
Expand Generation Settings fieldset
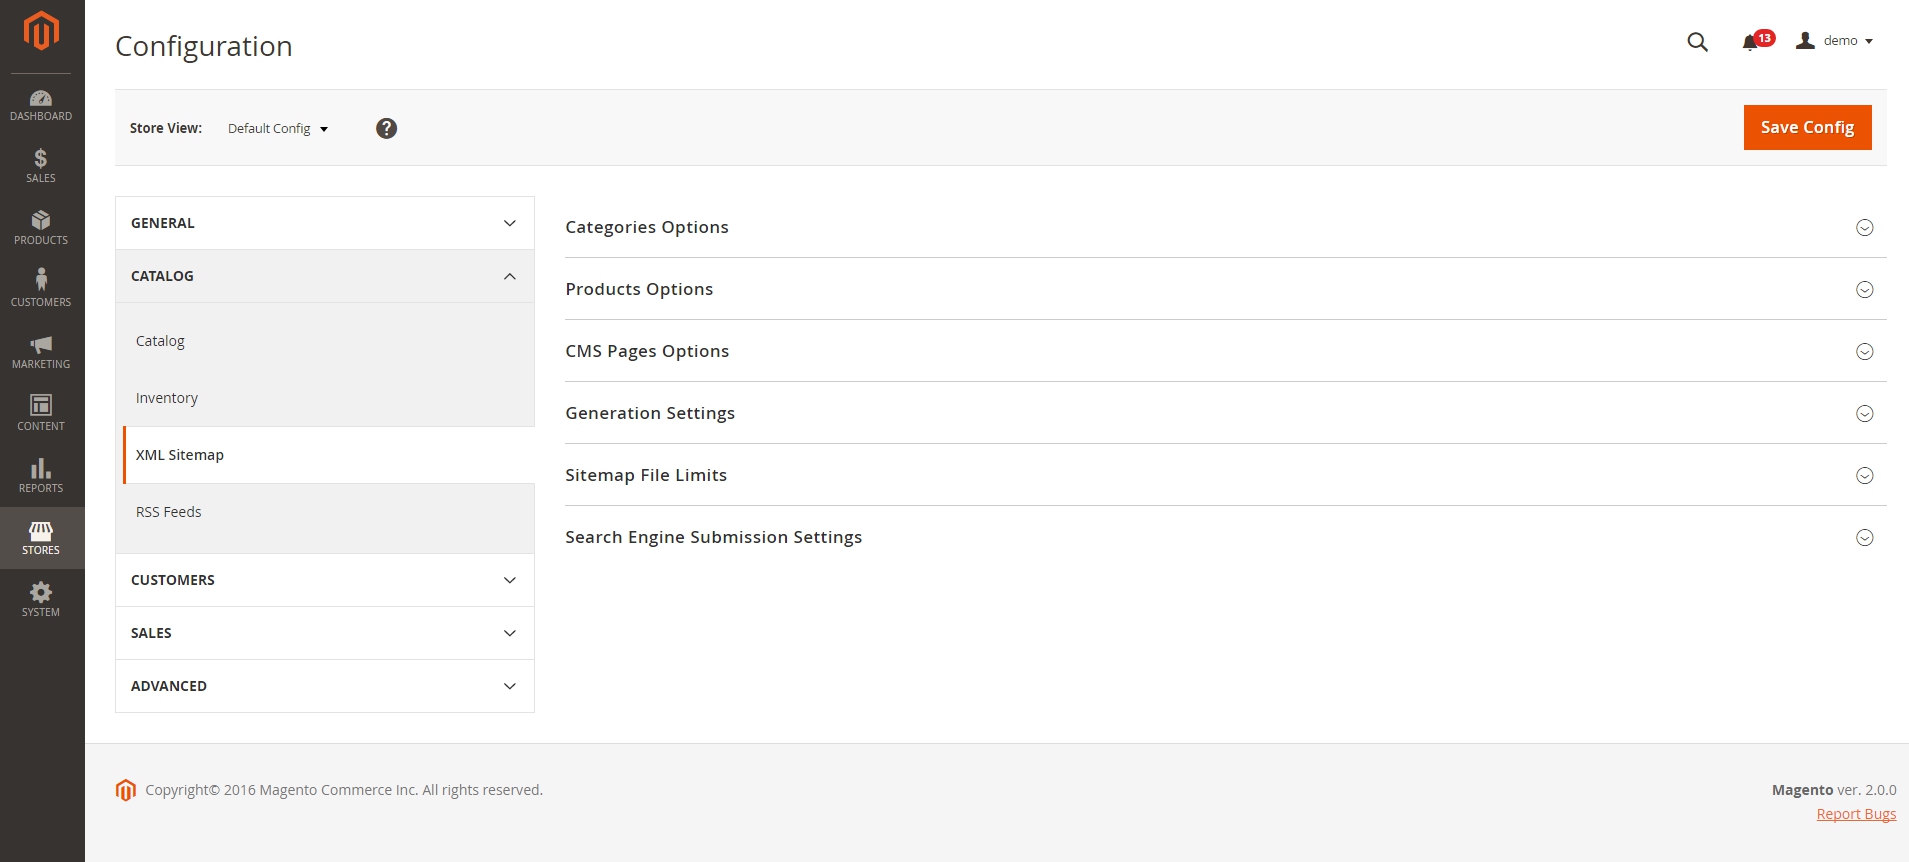click(x=1225, y=413)
